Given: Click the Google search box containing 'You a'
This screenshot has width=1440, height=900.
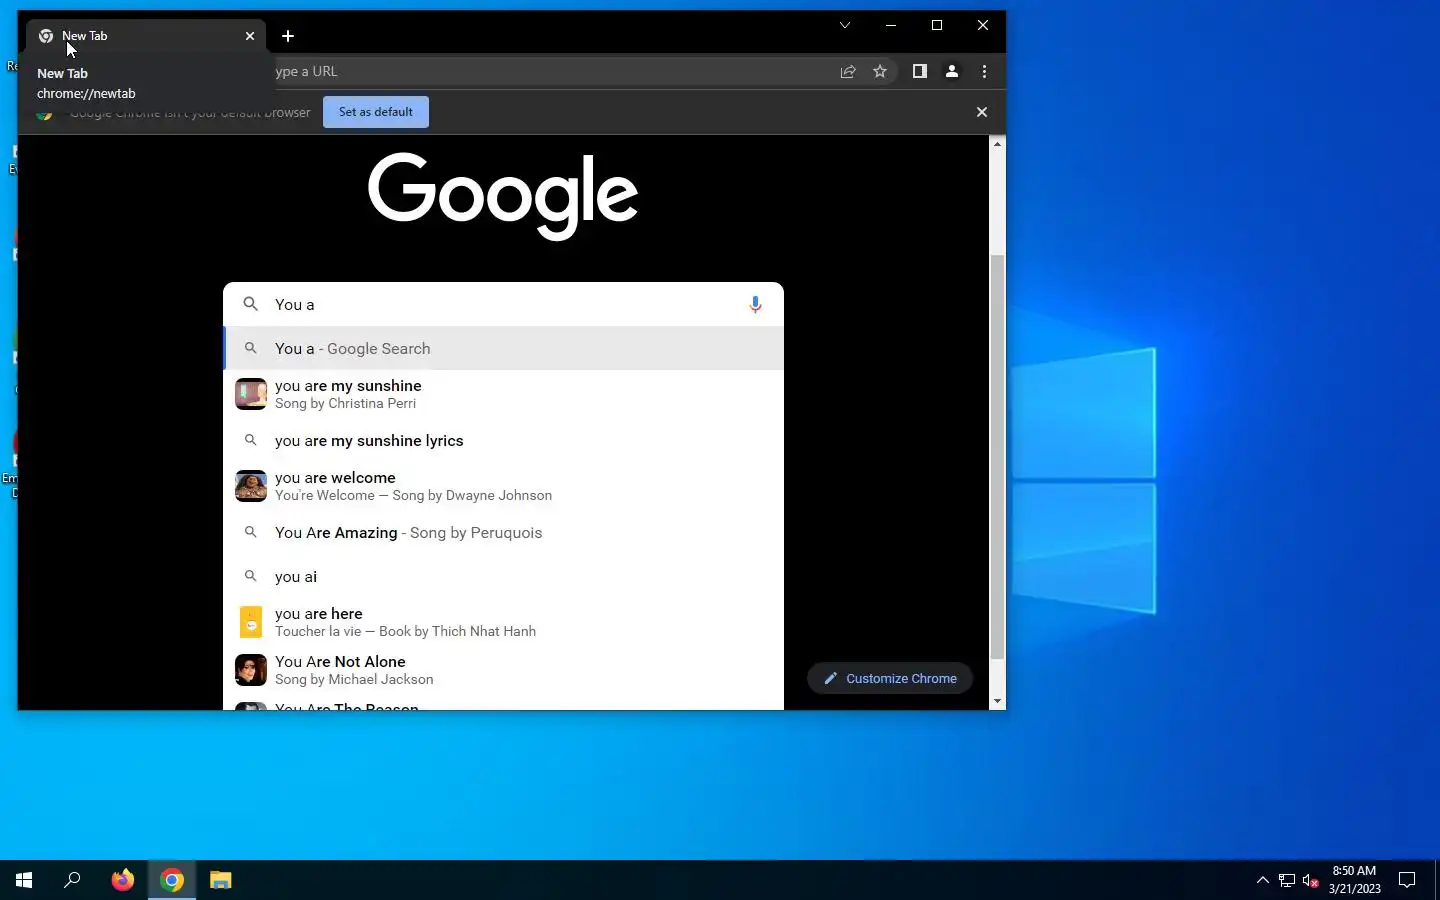Looking at the screenshot, I should pos(503,304).
